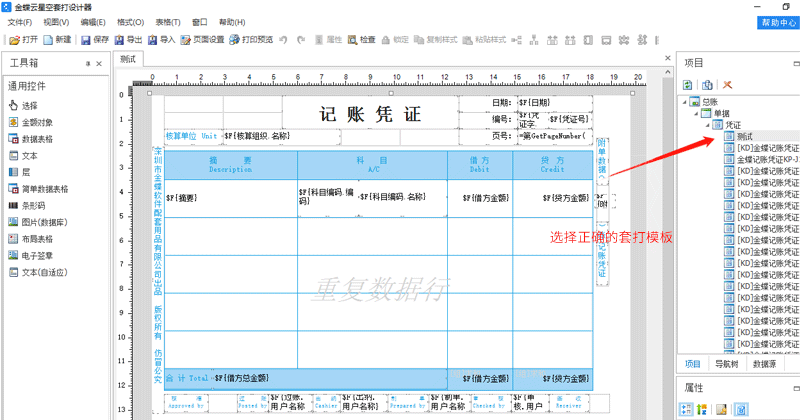
Task: Click the red delete icon in 项目 panel
Action: 728,85
